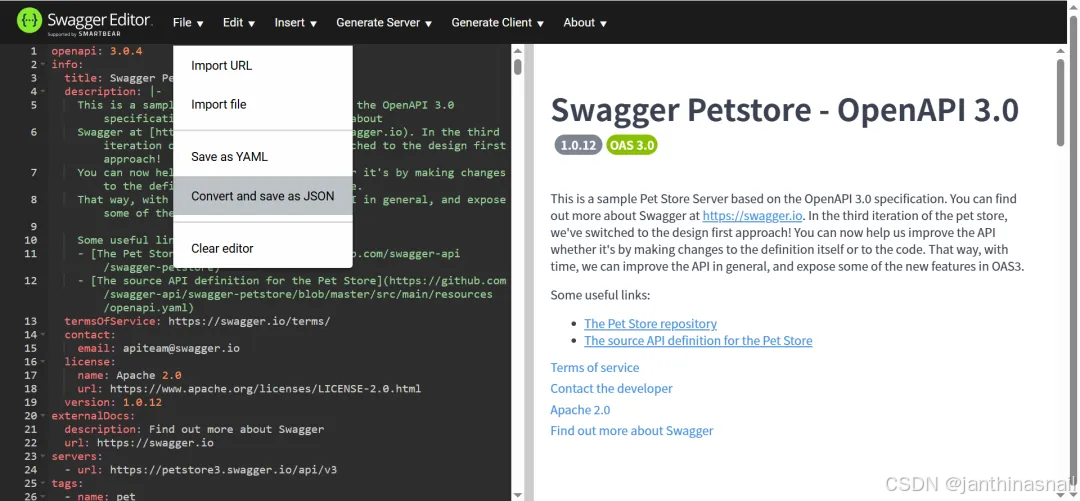Collapse the license block at line 16
Screen dimensions: 1080x501
click(43, 362)
